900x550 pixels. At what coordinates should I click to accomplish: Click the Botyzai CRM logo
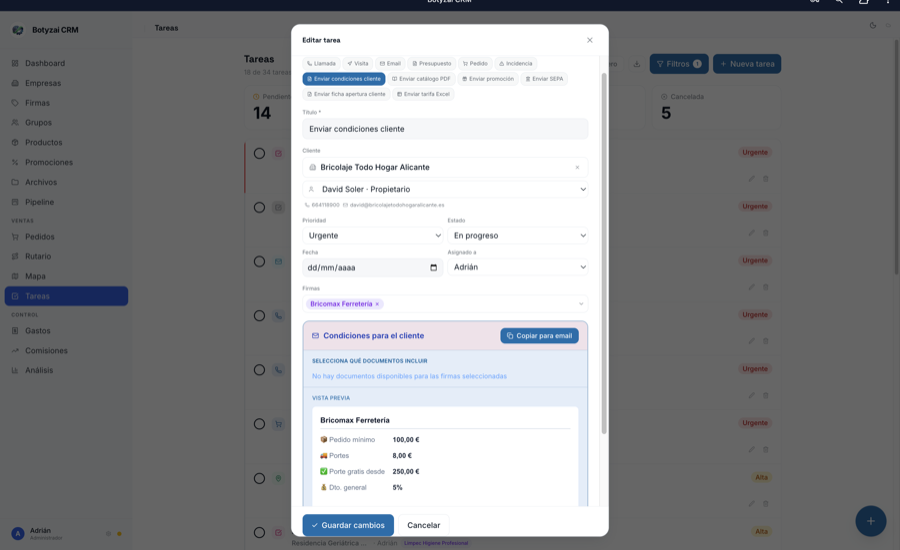pyautogui.click(x=18, y=30)
